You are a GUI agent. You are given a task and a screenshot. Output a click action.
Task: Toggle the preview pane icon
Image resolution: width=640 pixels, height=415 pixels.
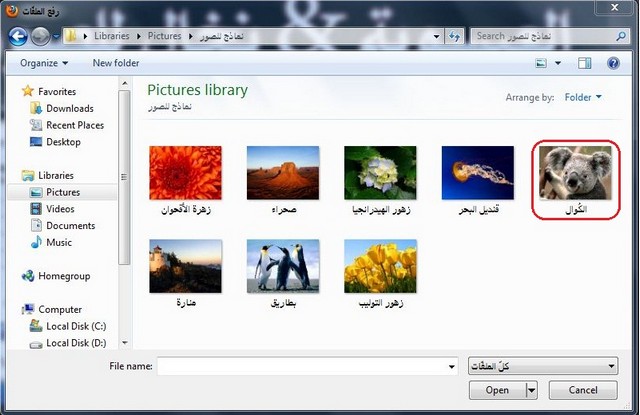[584, 63]
